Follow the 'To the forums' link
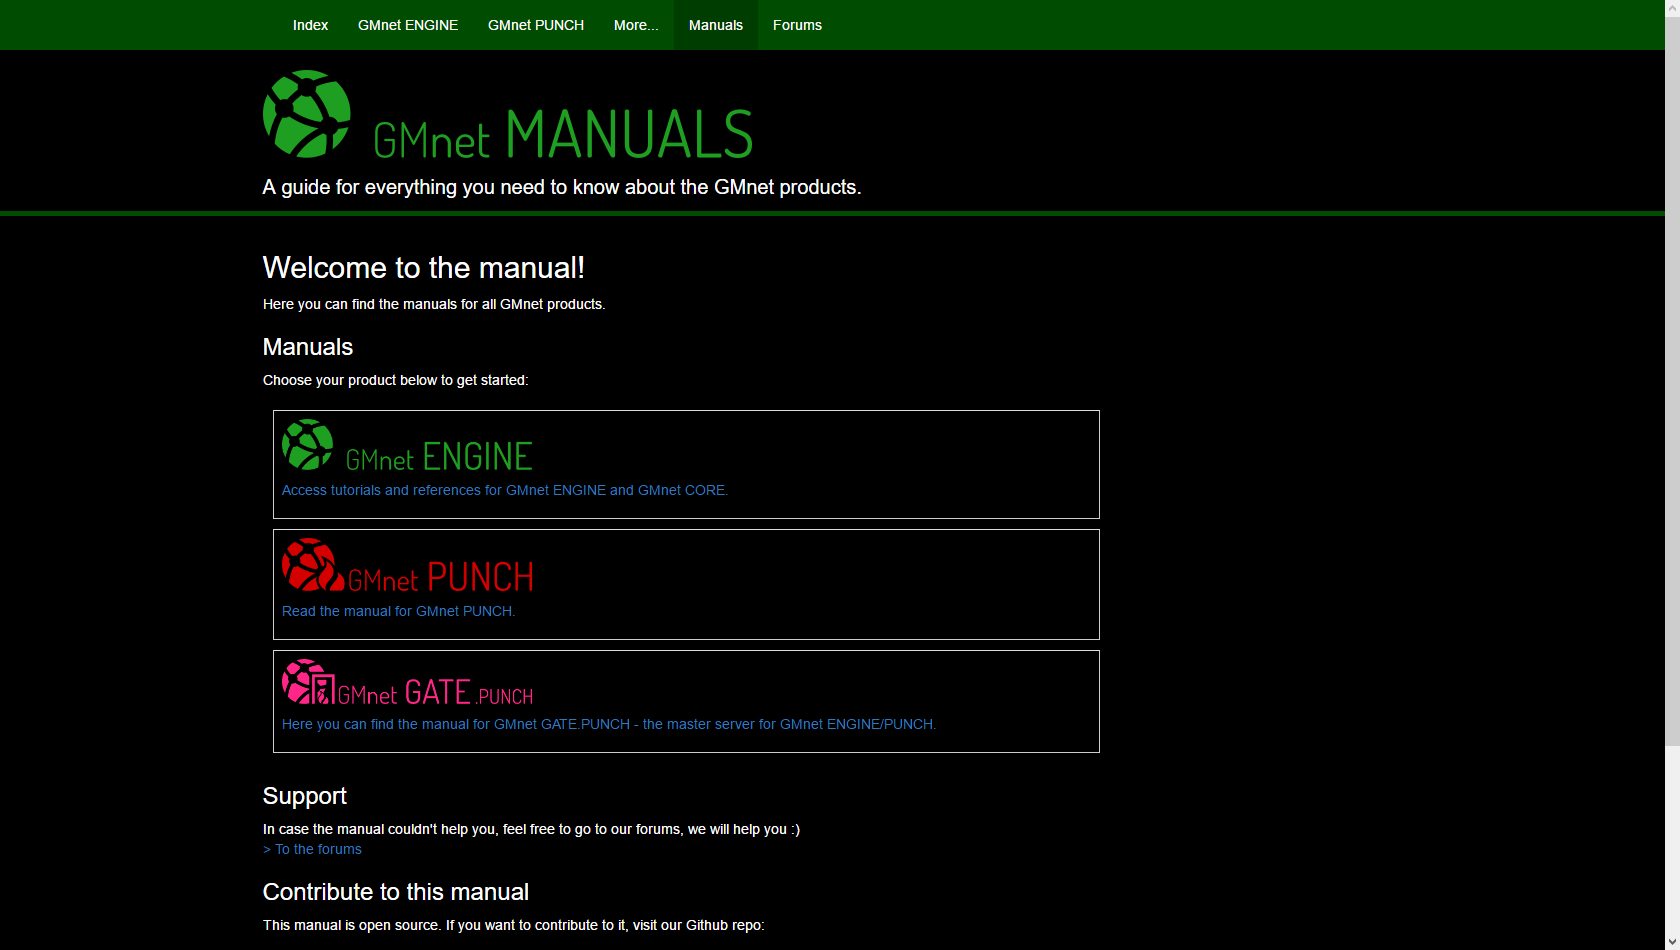Viewport: 1680px width, 950px height. point(311,848)
